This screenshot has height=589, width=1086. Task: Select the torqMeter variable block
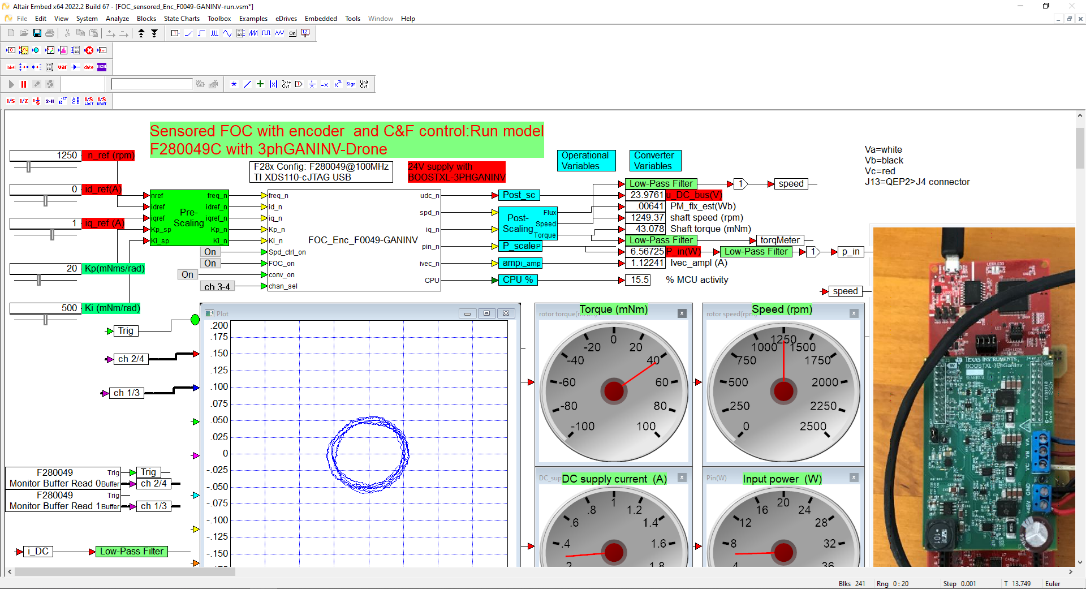pos(780,240)
